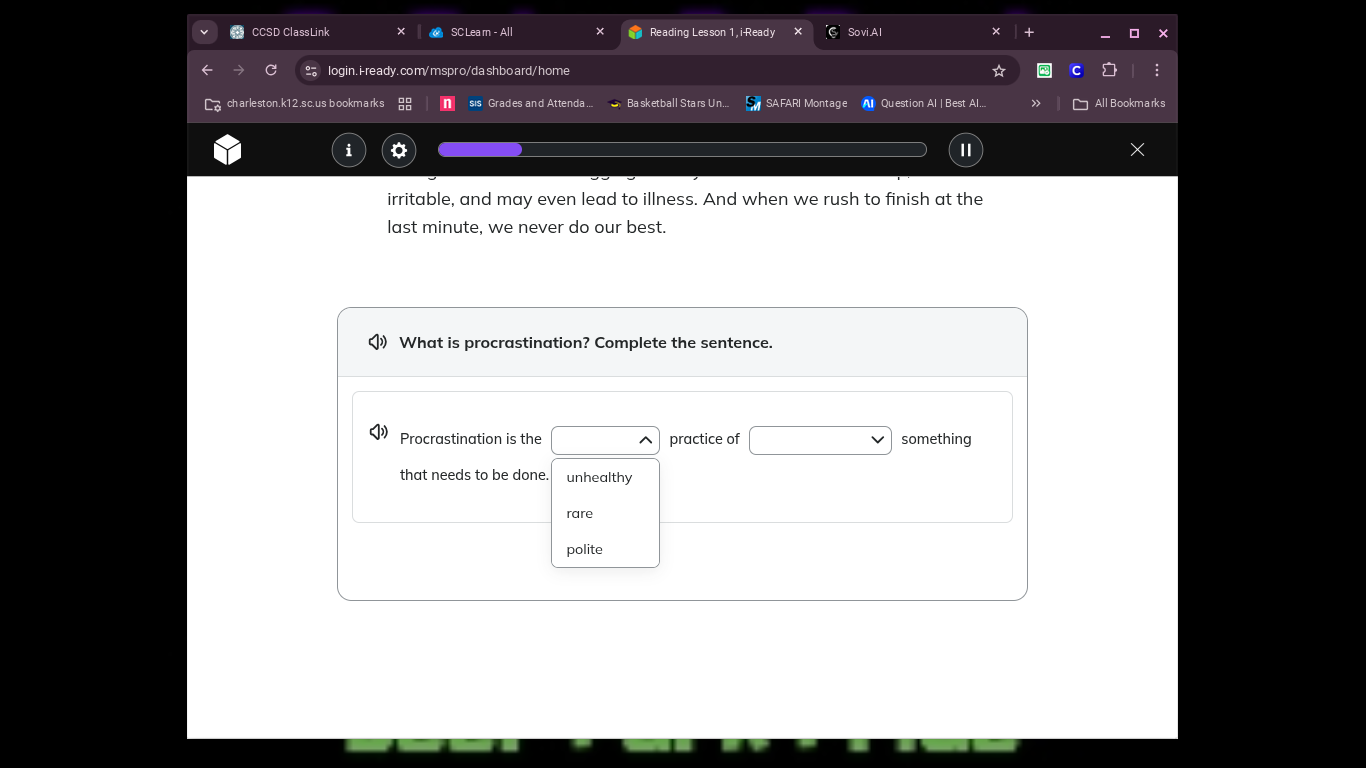Click the lesson progress bar

point(682,150)
